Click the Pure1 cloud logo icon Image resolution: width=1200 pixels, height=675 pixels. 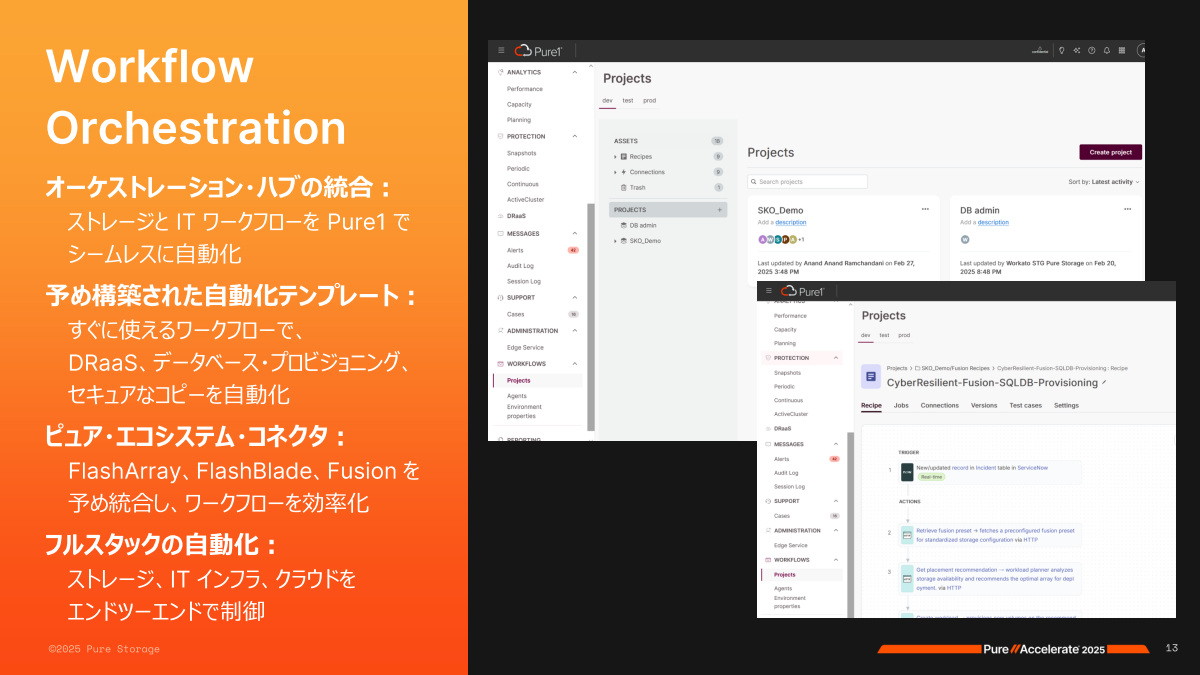[x=522, y=50]
